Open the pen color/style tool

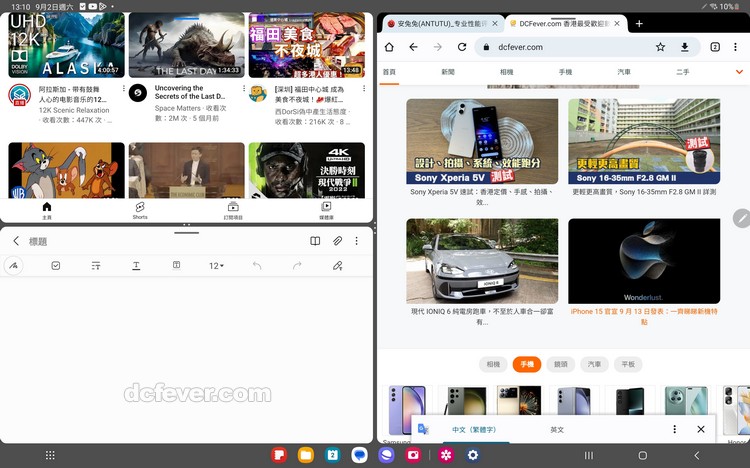[338, 266]
